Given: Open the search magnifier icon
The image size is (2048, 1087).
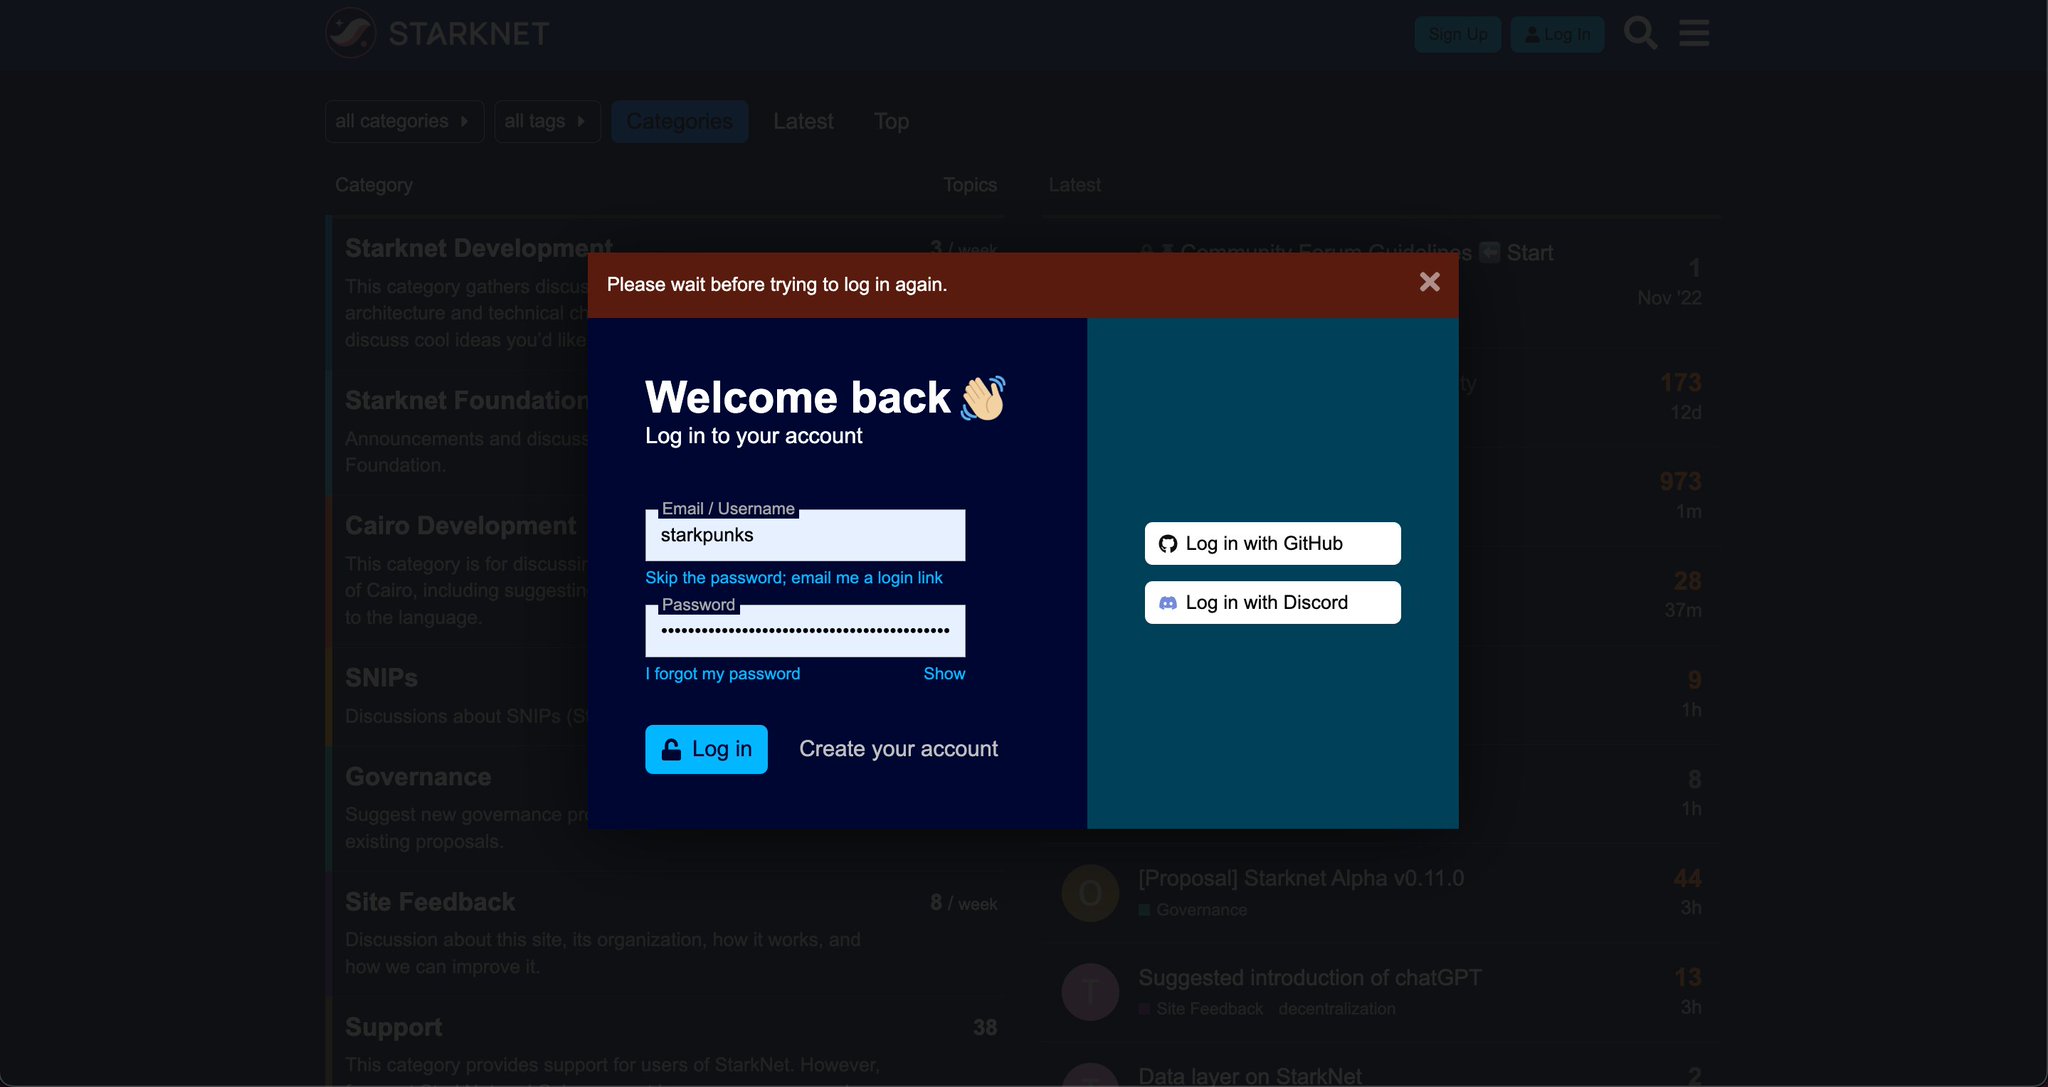Looking at the screenshot, I should 1640,33.
